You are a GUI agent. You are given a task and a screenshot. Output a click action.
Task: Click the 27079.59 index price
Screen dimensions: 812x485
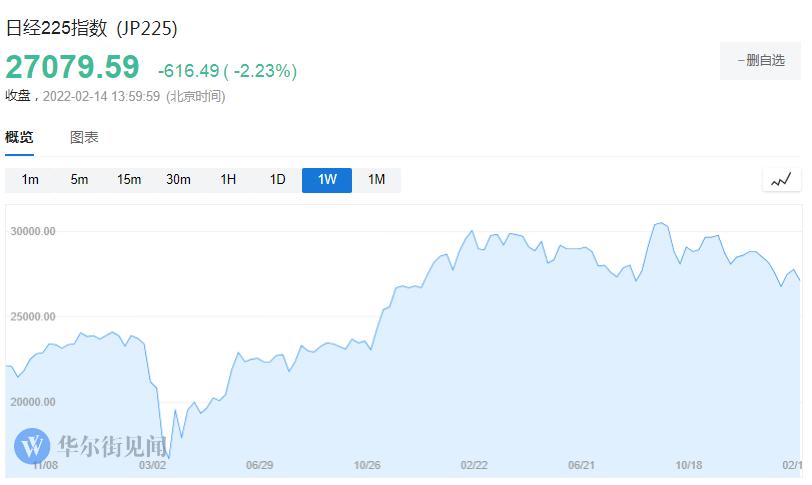point(72,67)
